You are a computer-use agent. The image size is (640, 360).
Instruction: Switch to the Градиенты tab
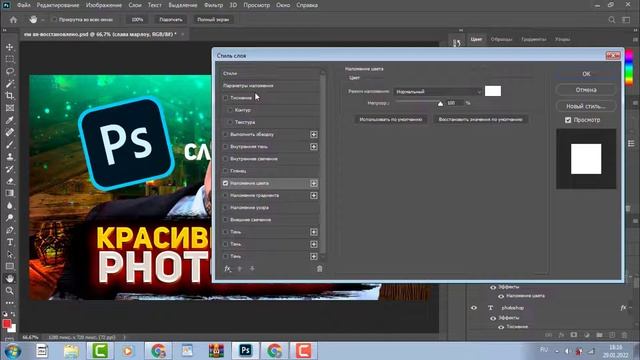coord(533,40)
